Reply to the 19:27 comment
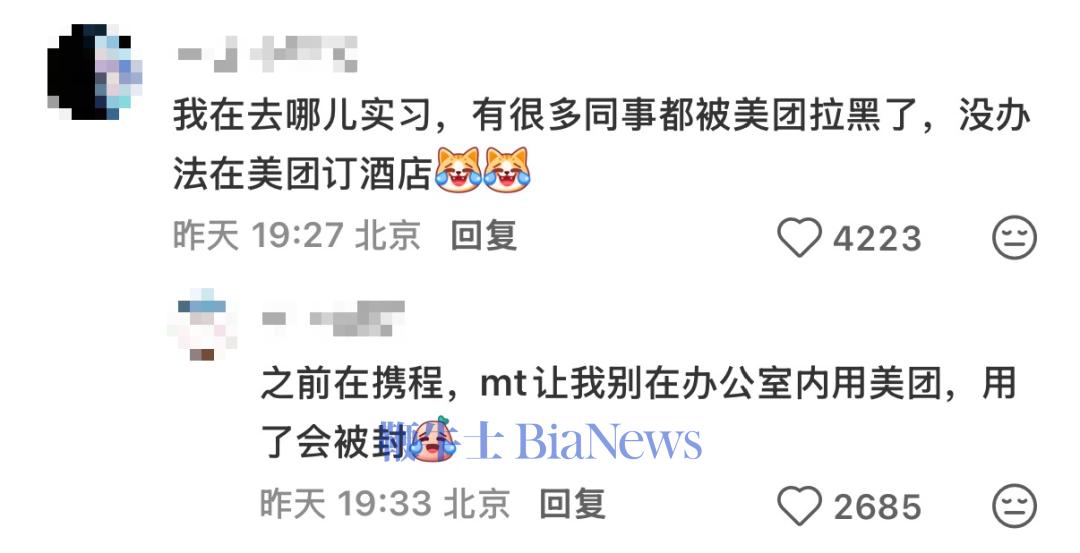Screen dimensions: 1080x553 [484, 236]
